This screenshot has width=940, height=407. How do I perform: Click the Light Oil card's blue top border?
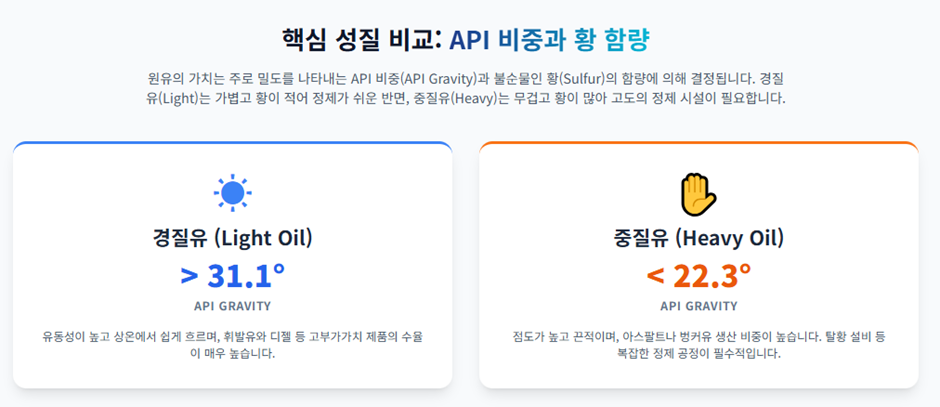click(233, 143)
